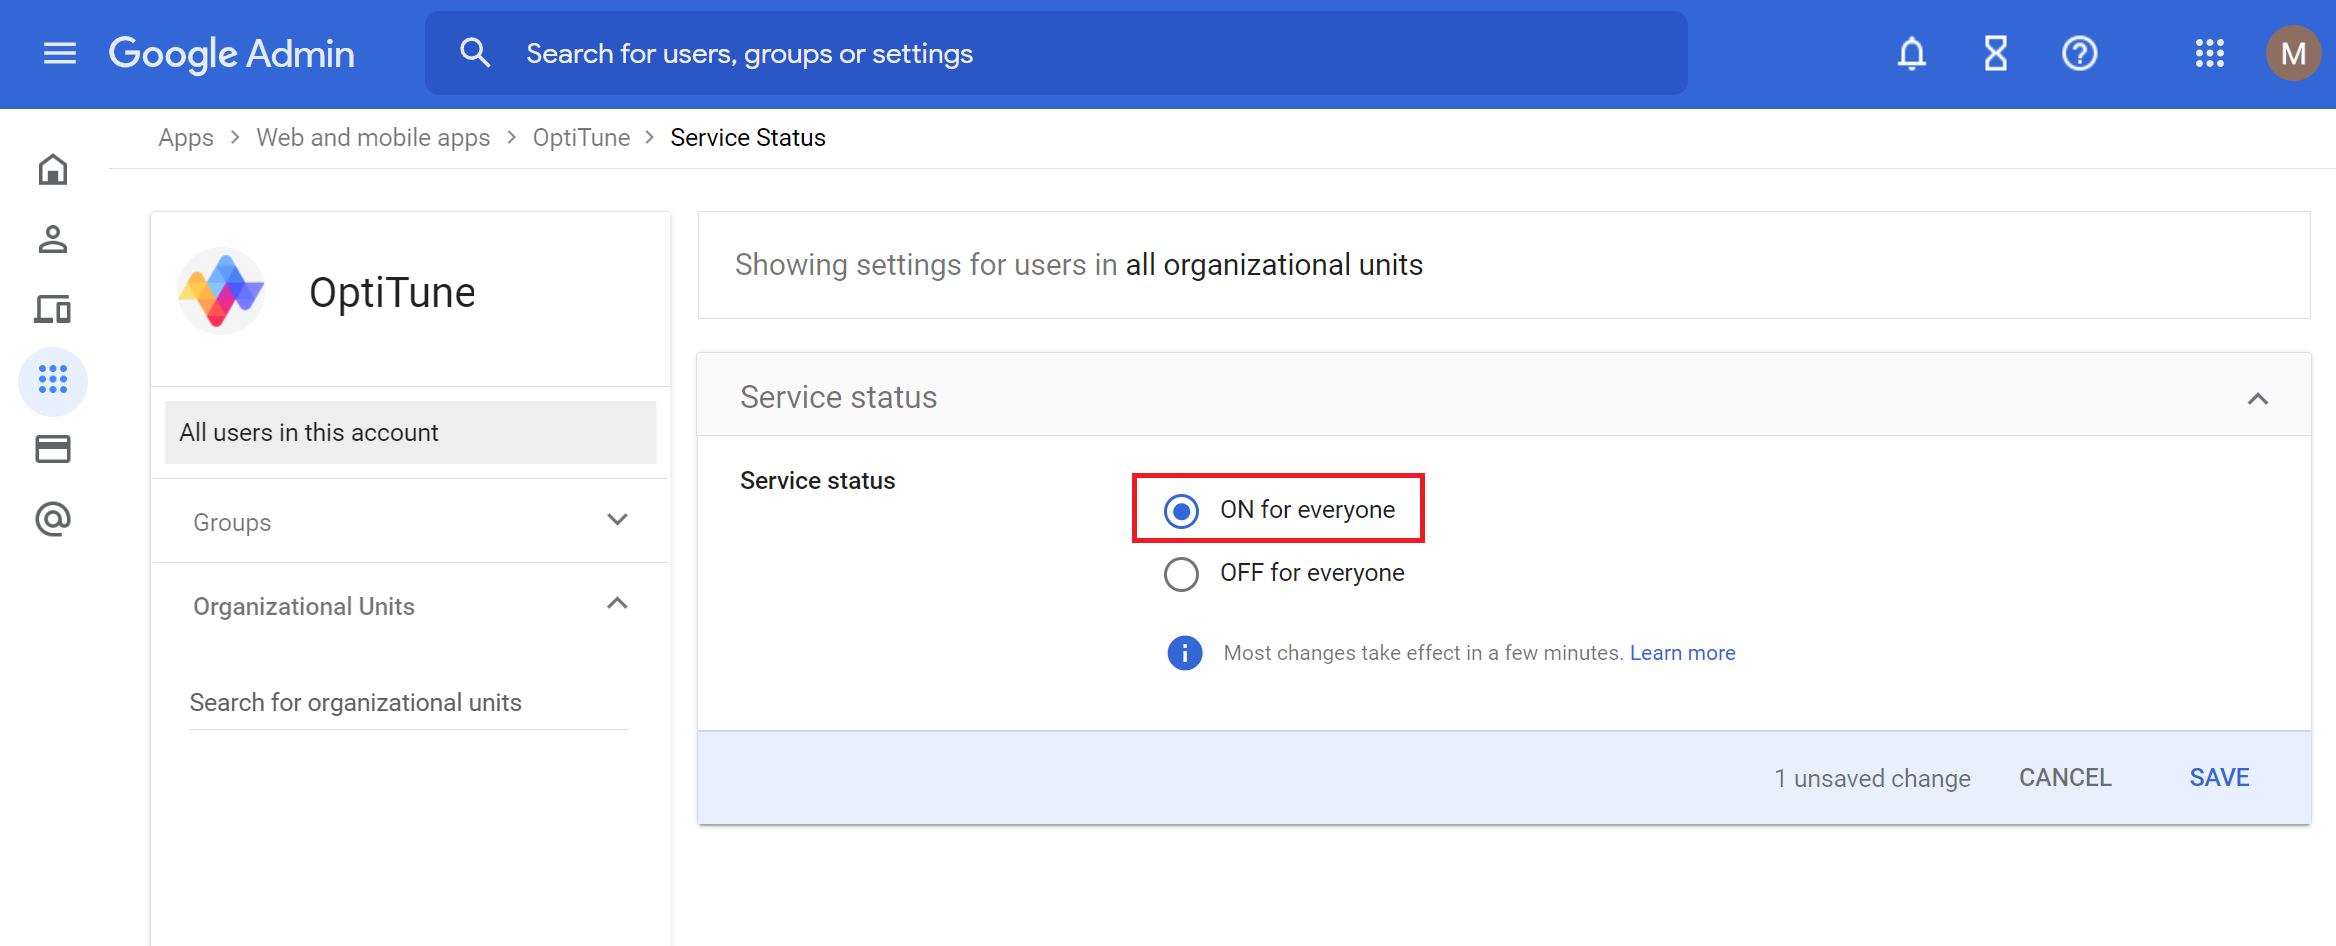Open Apps in the left sidebar
2336x946 pixels.
tap(53, 380)
